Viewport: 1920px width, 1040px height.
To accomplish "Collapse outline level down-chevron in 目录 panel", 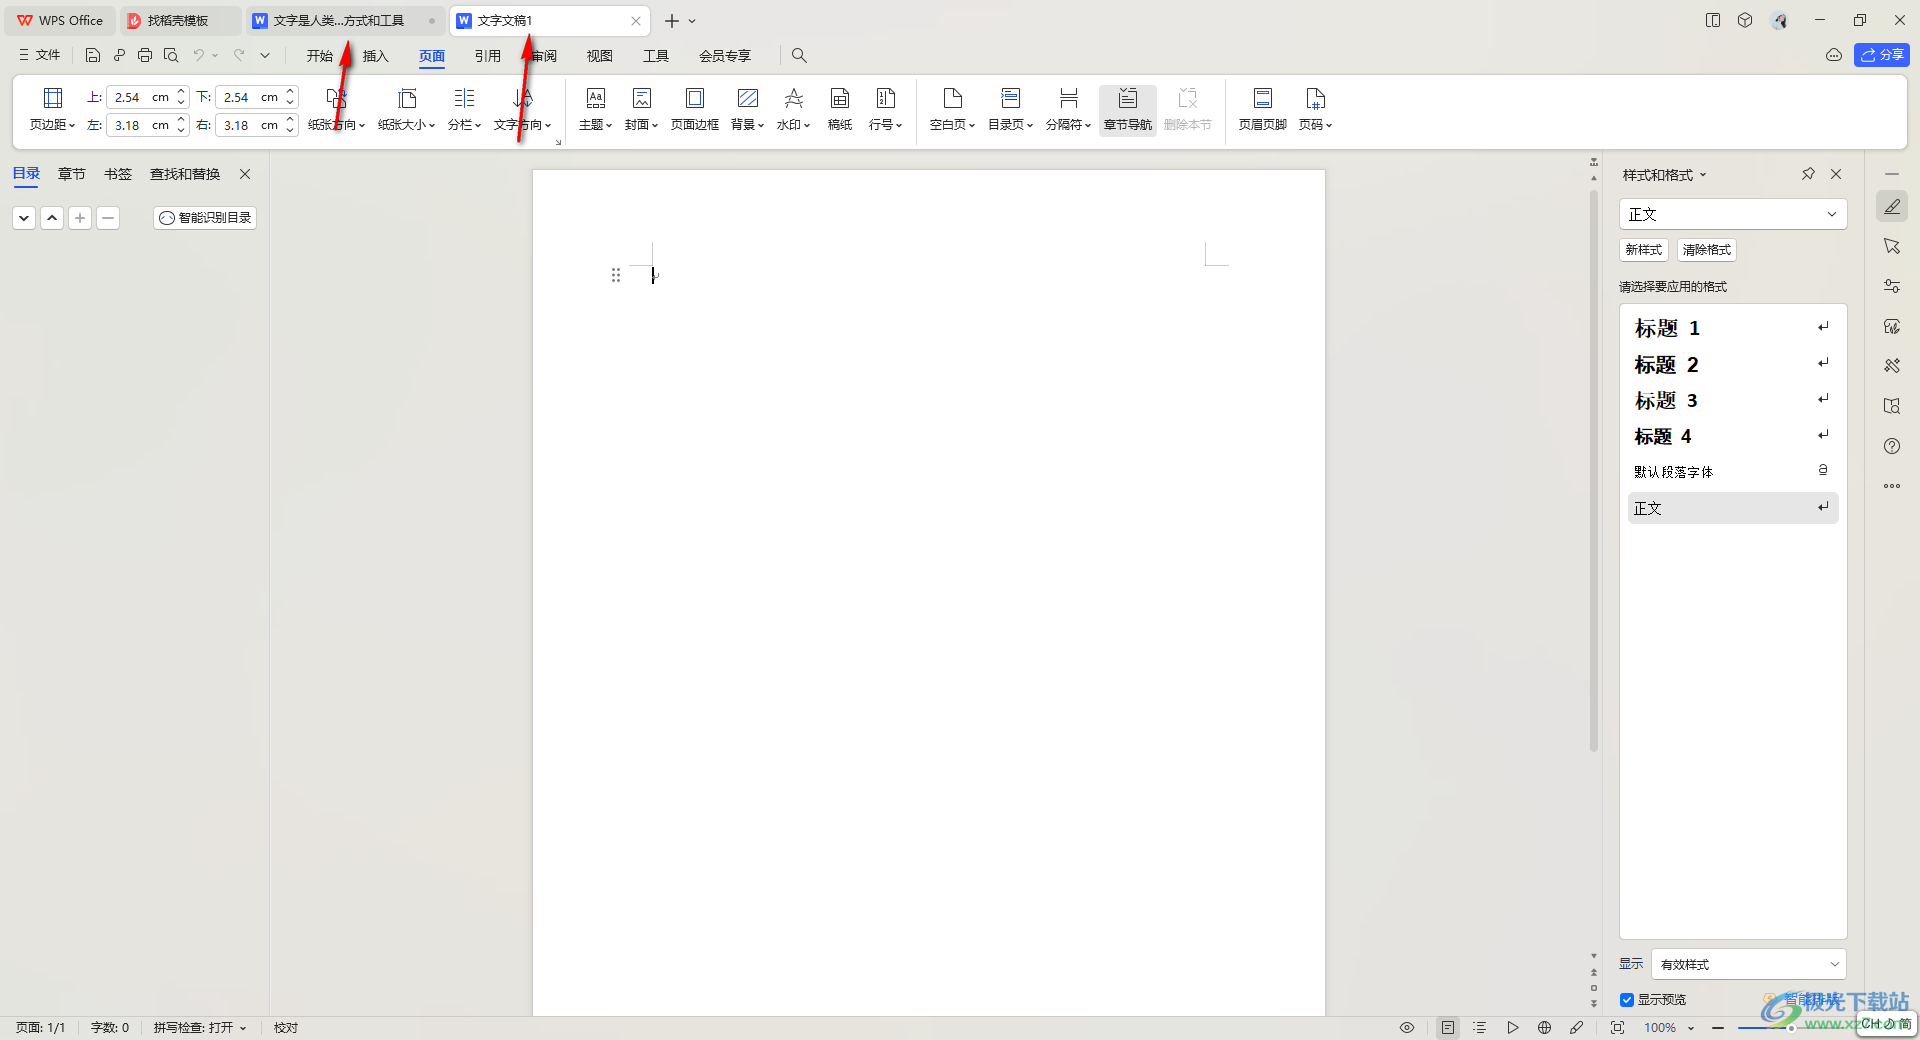I will 24,217.
